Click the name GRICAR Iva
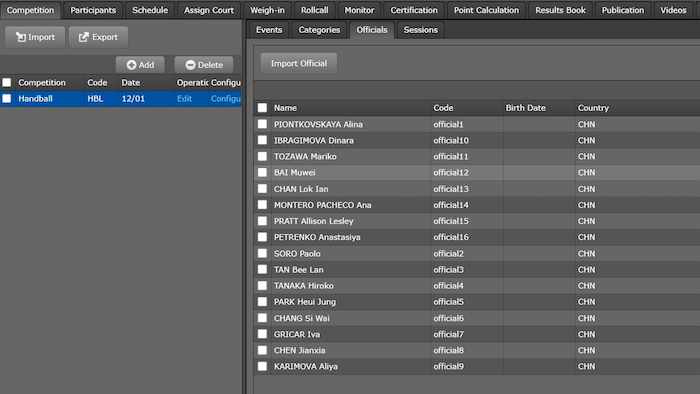The height and width of the screenshot is (394, 700). [x=297, y=334]
